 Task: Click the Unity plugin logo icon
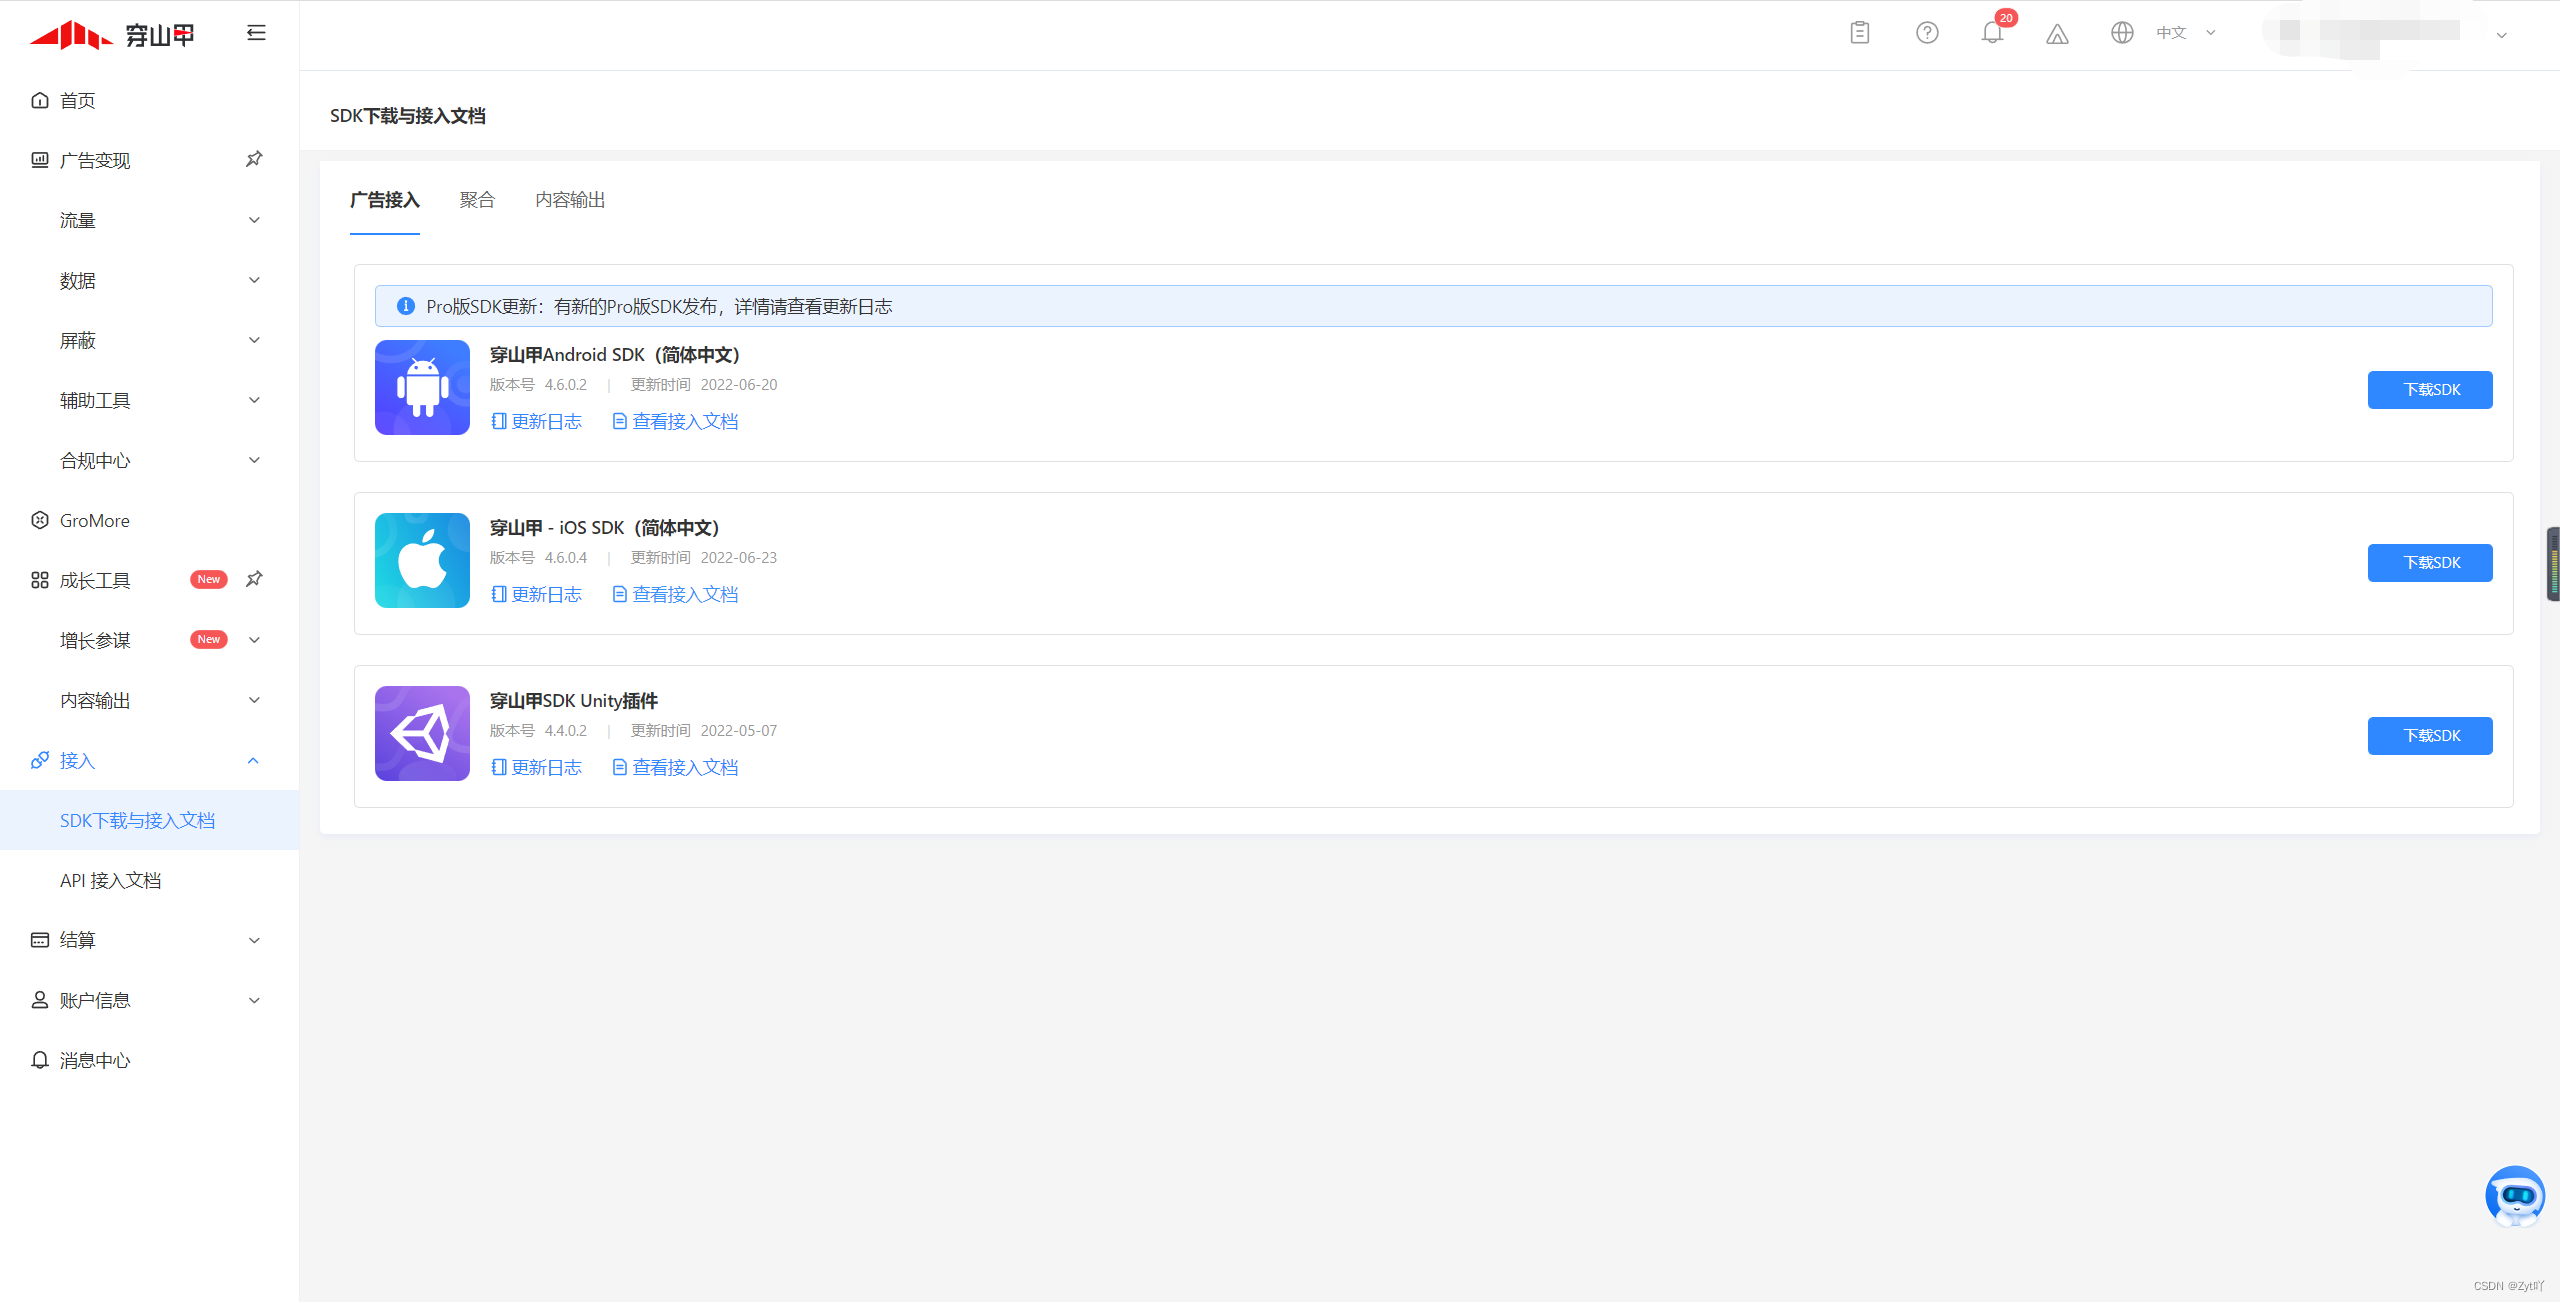click(x=422, y=733)
